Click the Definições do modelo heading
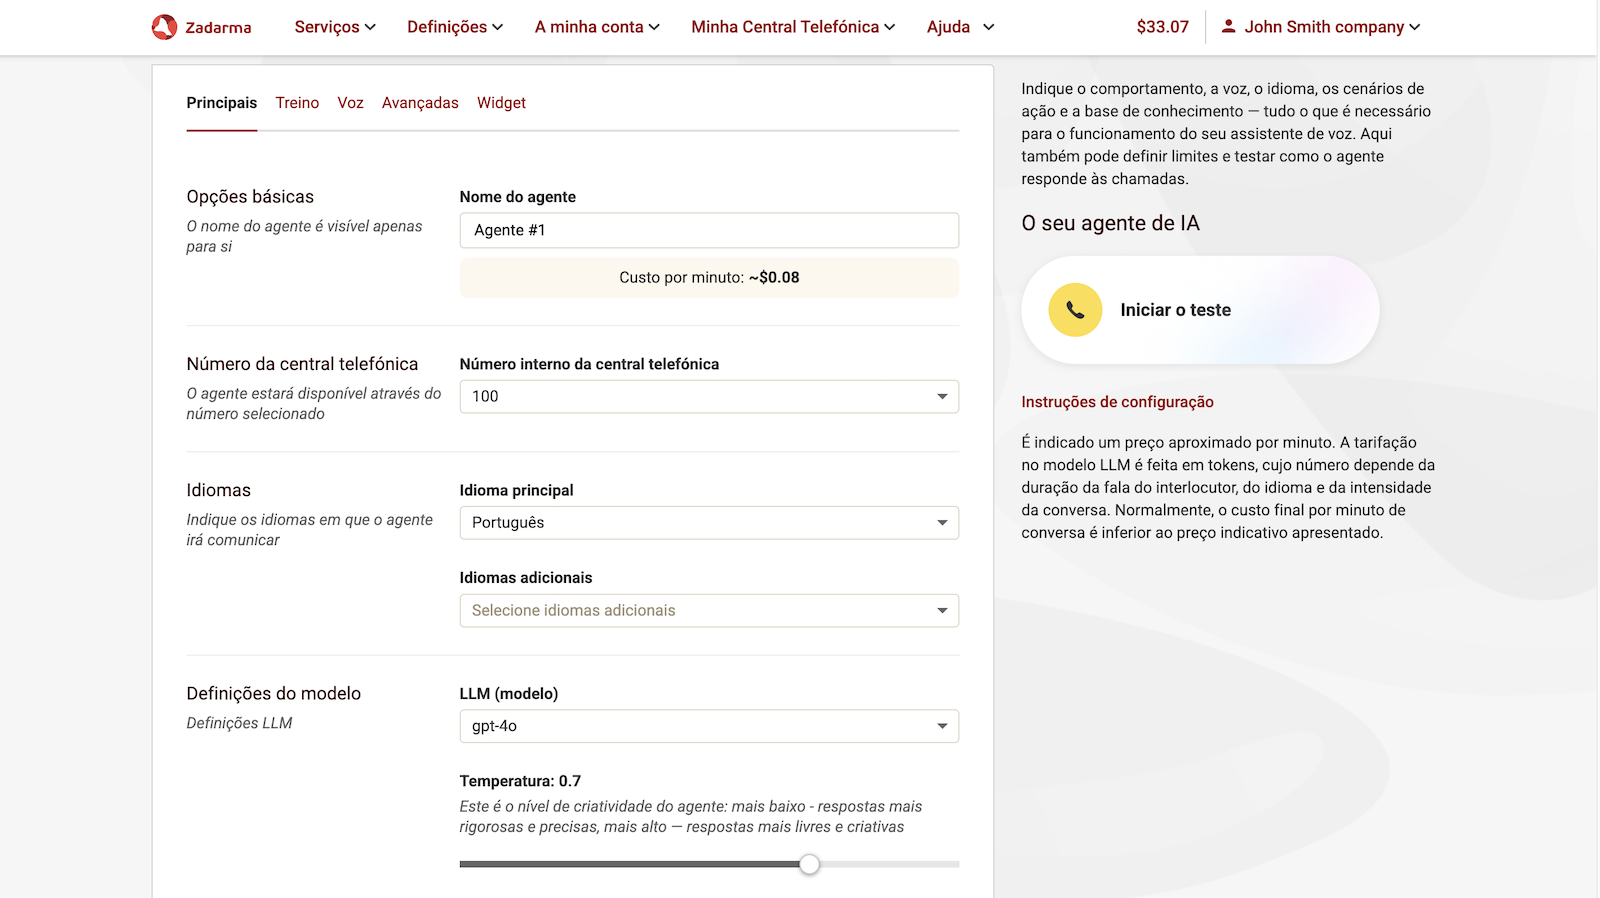Image resolution: width=1600 pixels, height=898 pixels. coord(273,694)
